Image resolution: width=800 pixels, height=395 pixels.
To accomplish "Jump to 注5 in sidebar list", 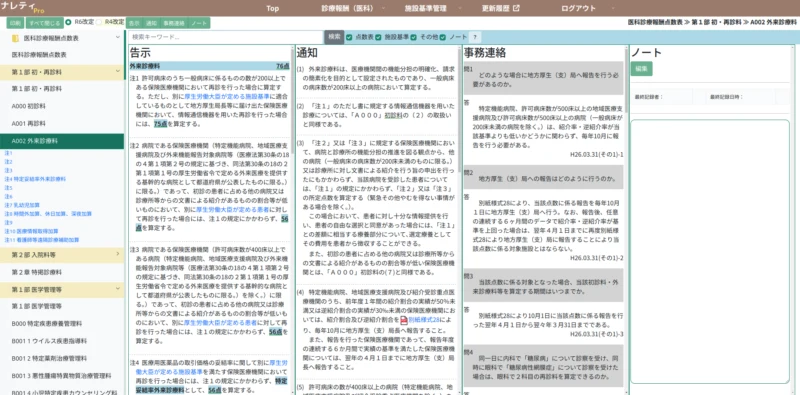I will point(8,188).
